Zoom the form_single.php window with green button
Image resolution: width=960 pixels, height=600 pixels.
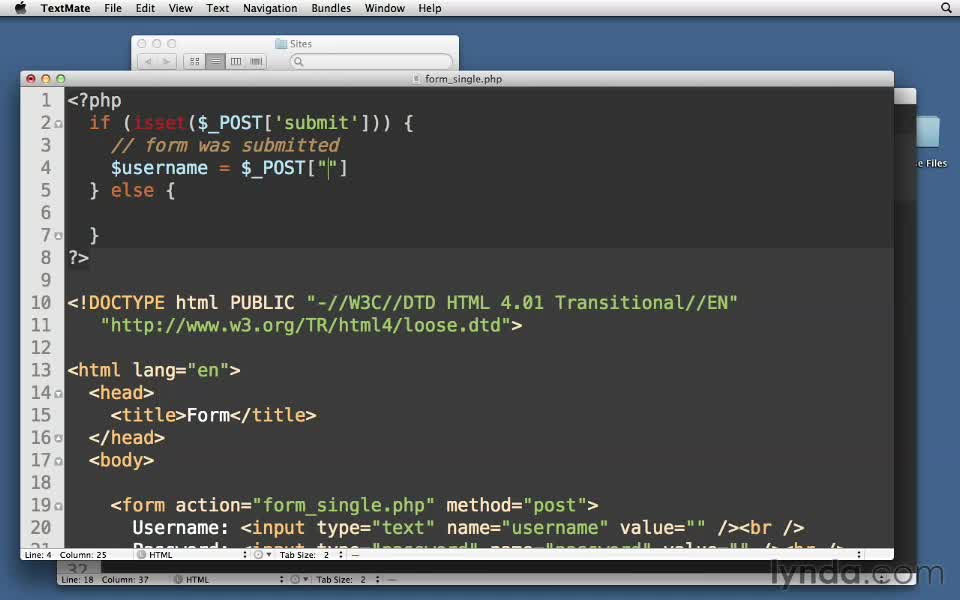pyautogui.click(x=61, y=79)
